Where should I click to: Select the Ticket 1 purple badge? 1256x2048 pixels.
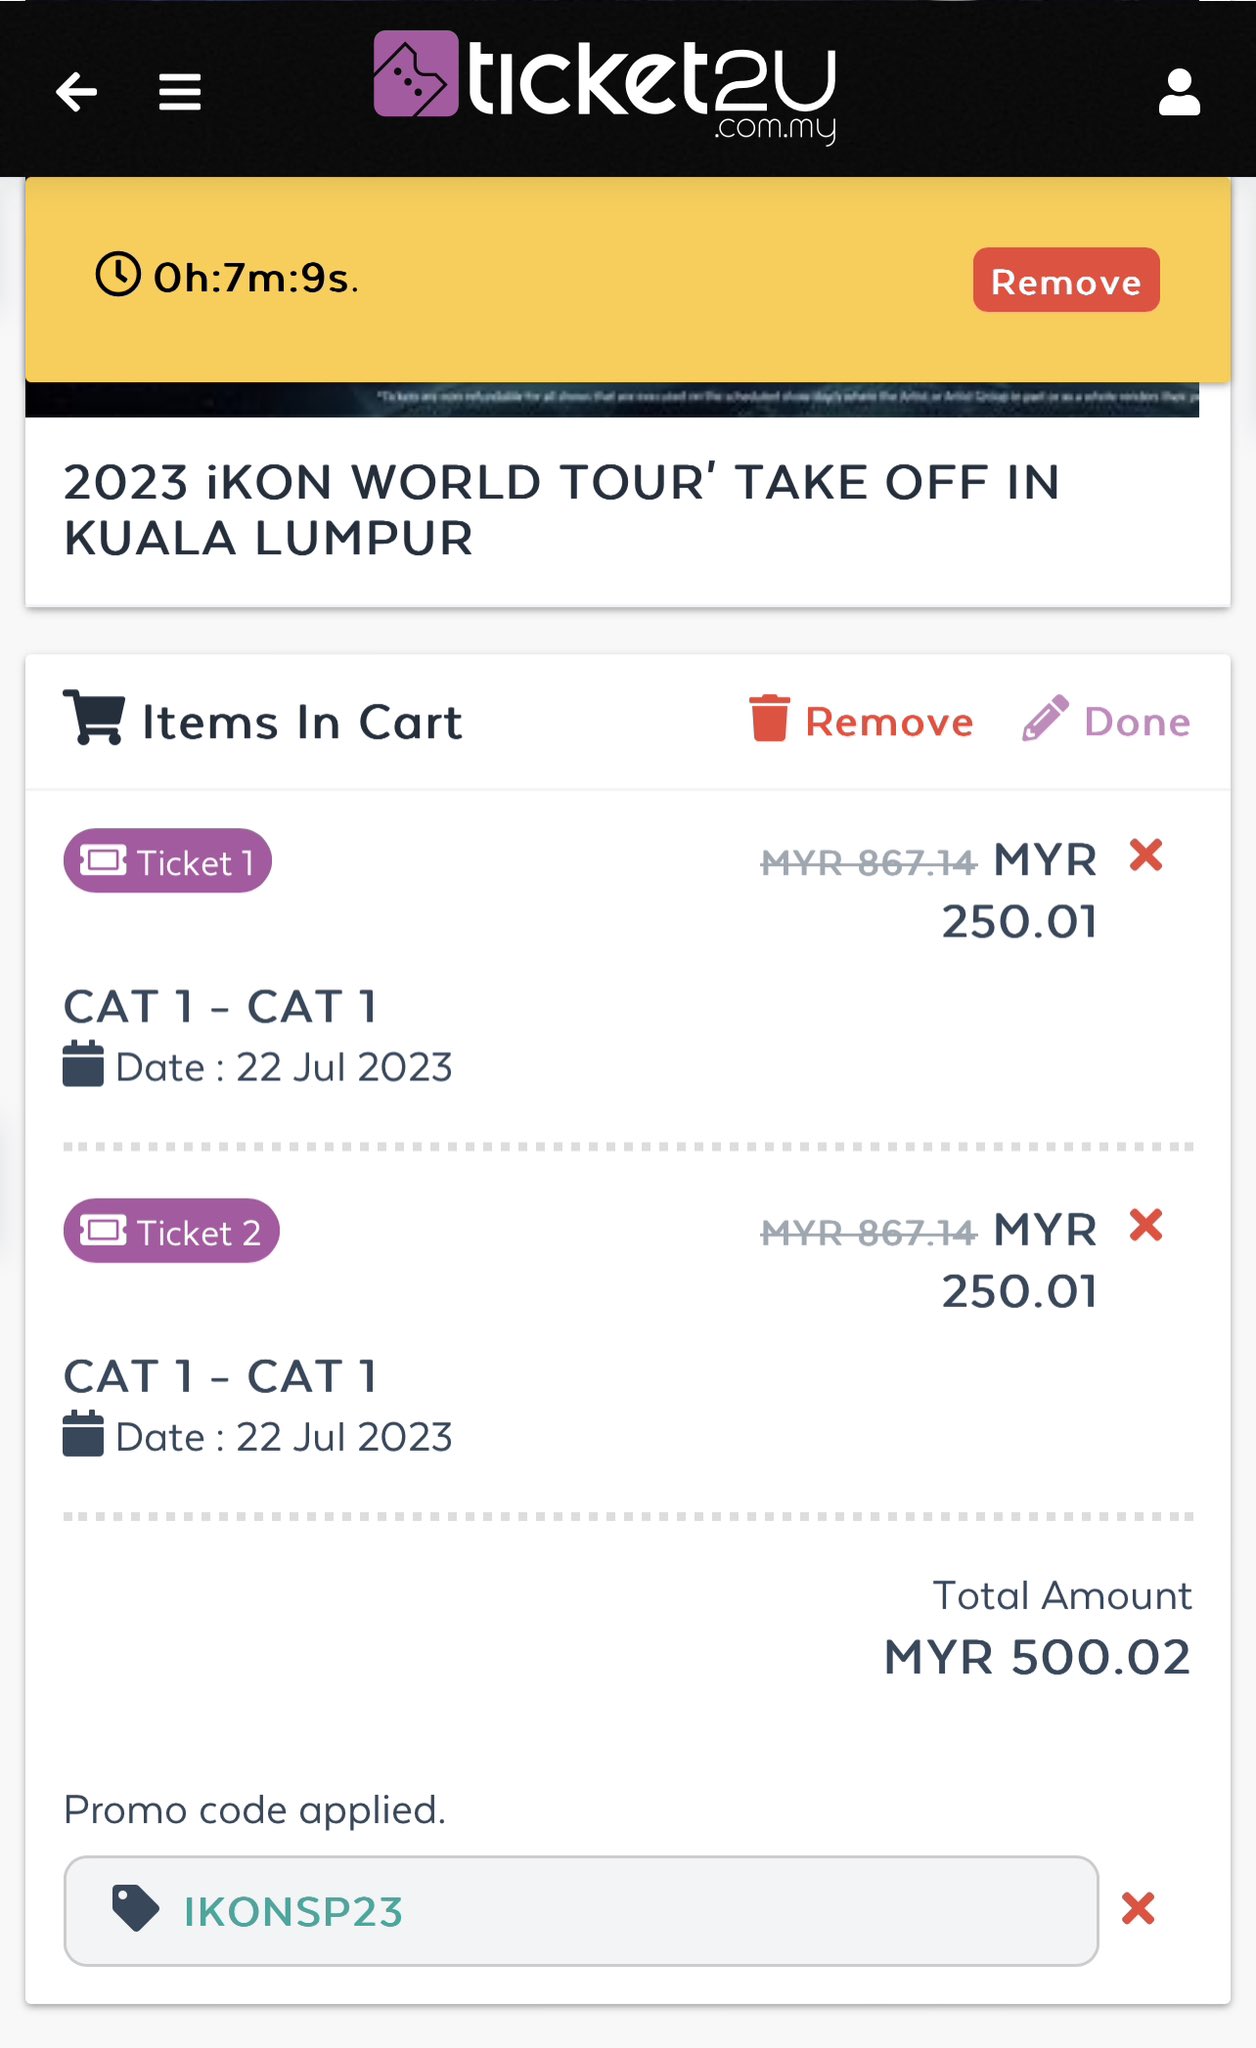(168, 861)
